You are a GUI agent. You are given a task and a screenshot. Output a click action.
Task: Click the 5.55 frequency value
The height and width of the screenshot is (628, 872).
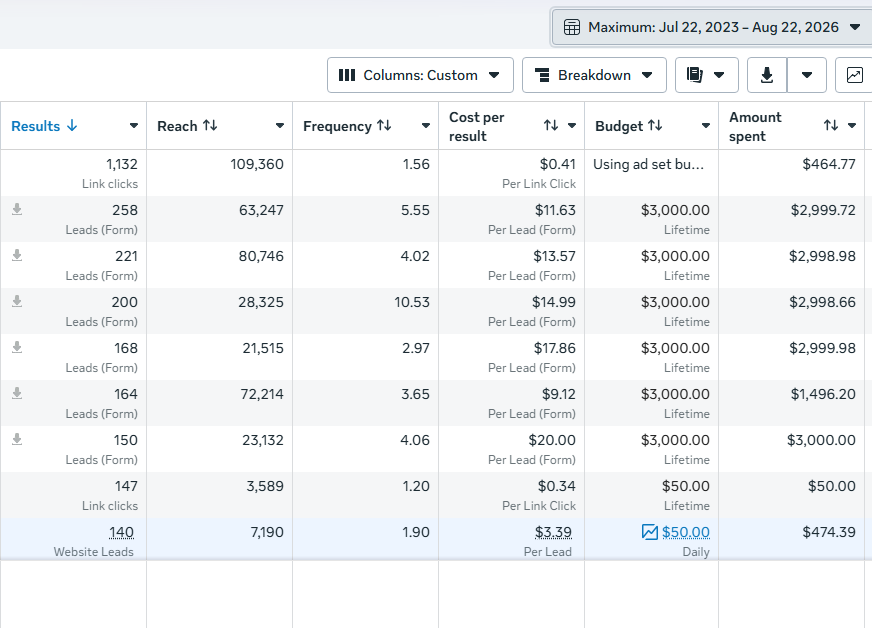tap(415, 210)
